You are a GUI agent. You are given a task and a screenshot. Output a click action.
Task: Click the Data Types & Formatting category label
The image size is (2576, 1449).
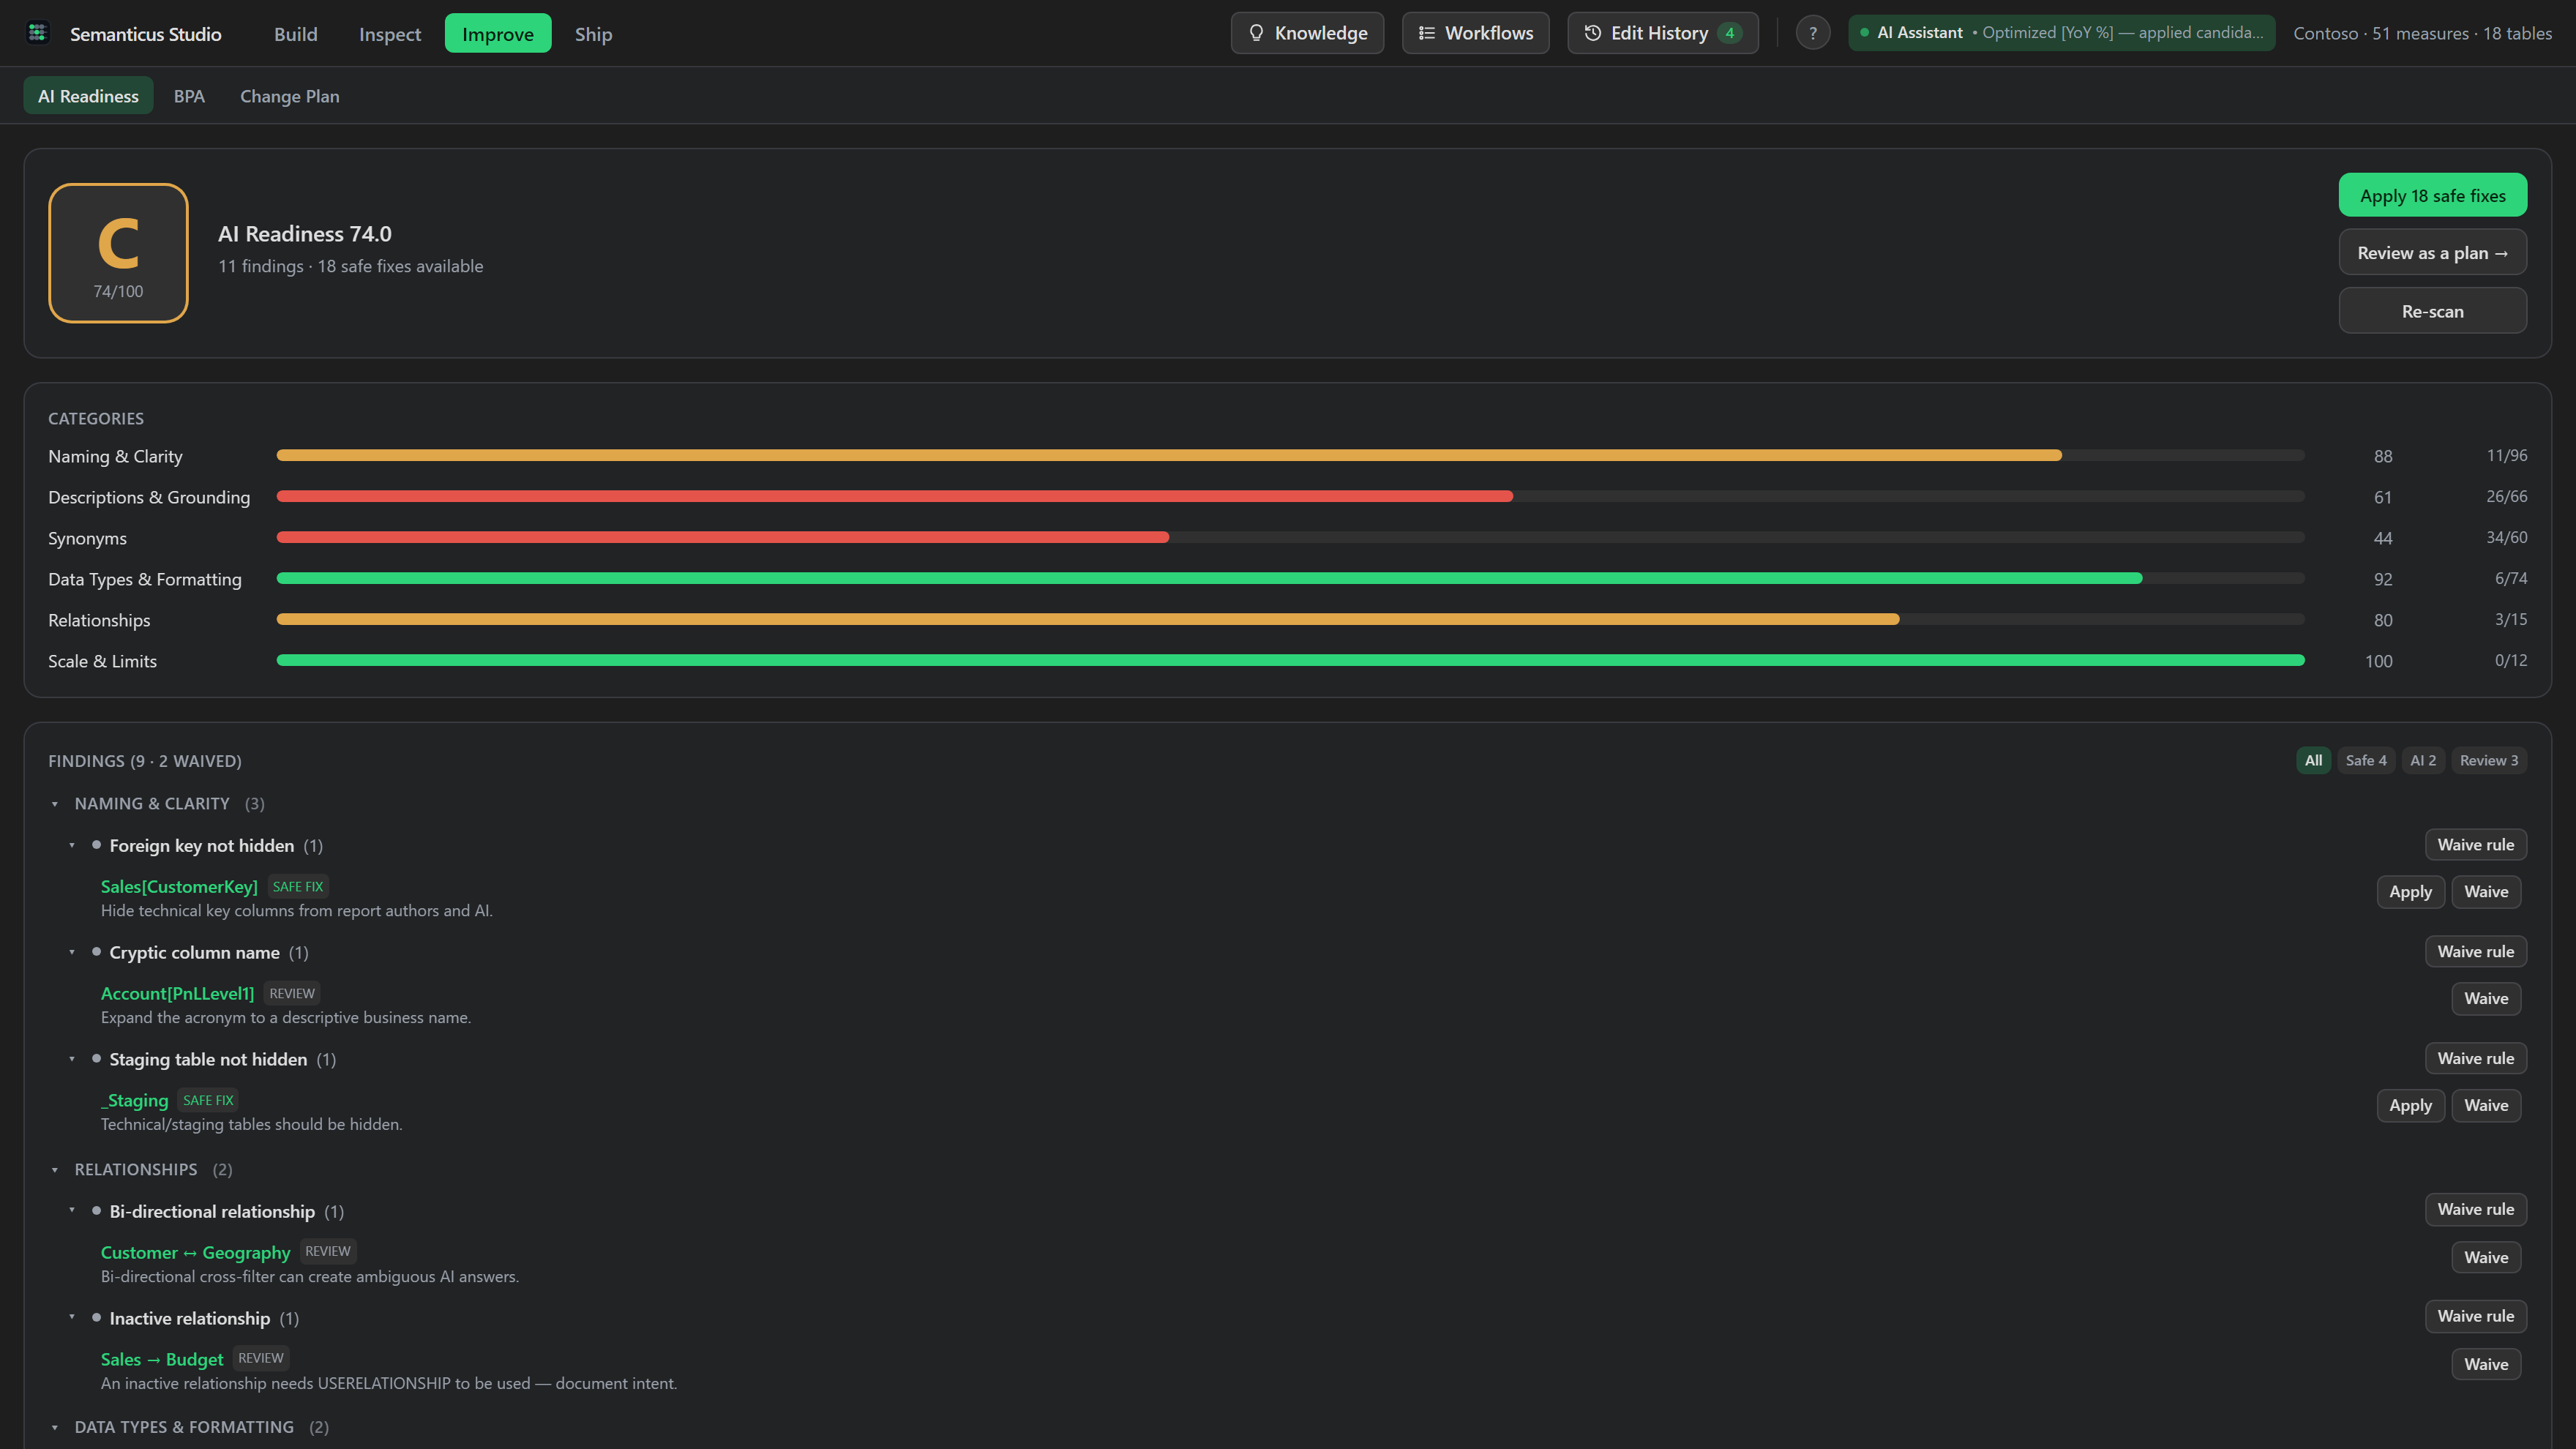click(145, 579)
